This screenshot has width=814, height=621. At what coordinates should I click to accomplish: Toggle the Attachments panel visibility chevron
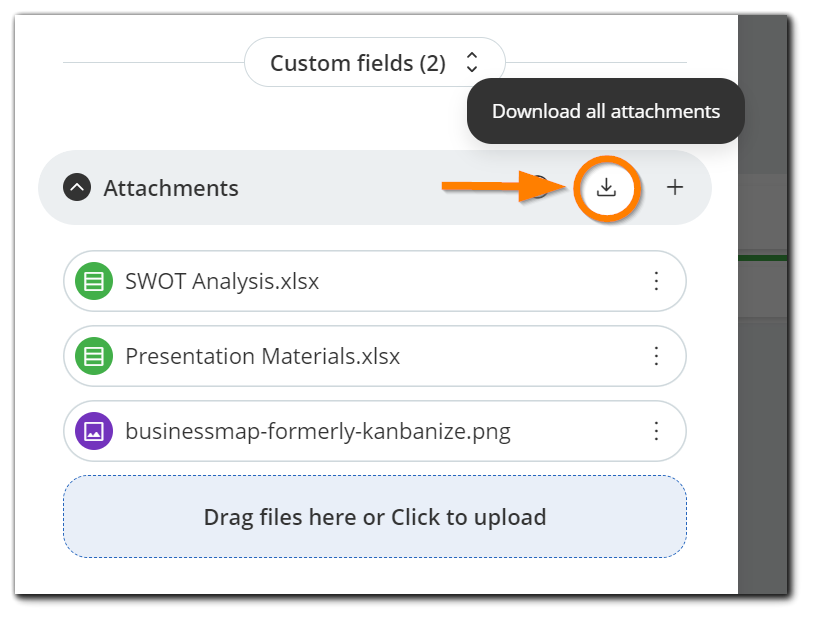coord(76,187)
